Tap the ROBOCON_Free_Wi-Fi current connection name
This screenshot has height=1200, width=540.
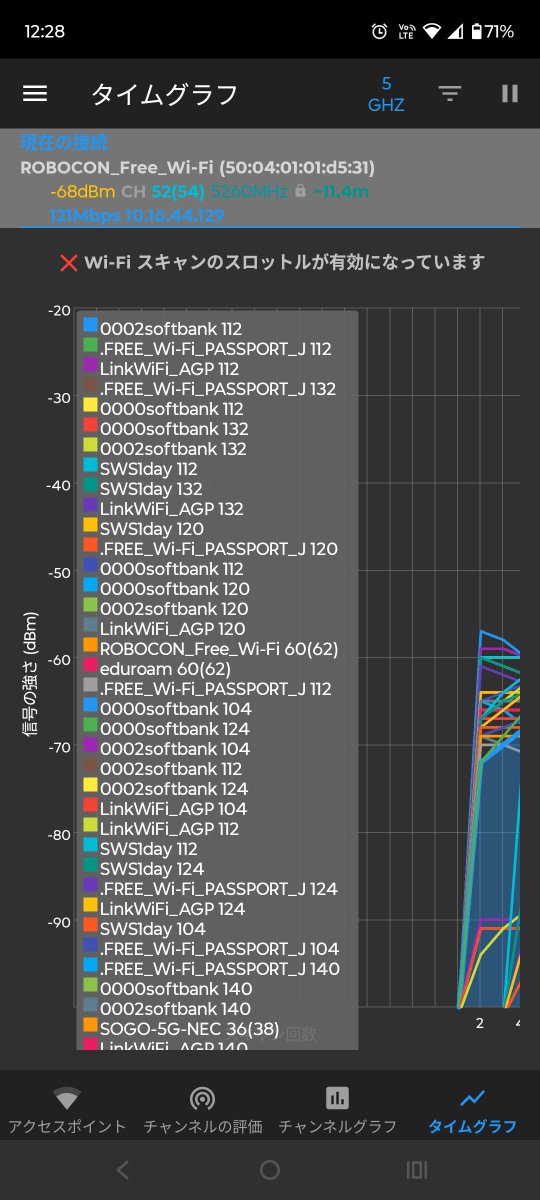pos(198,168)
